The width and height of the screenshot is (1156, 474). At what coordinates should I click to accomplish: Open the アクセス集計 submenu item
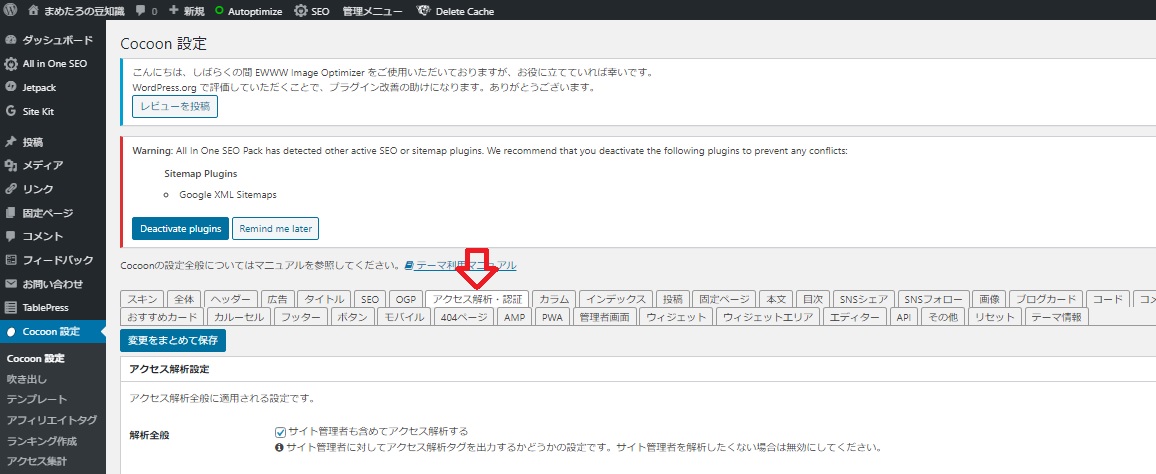[x=37, y=461]
